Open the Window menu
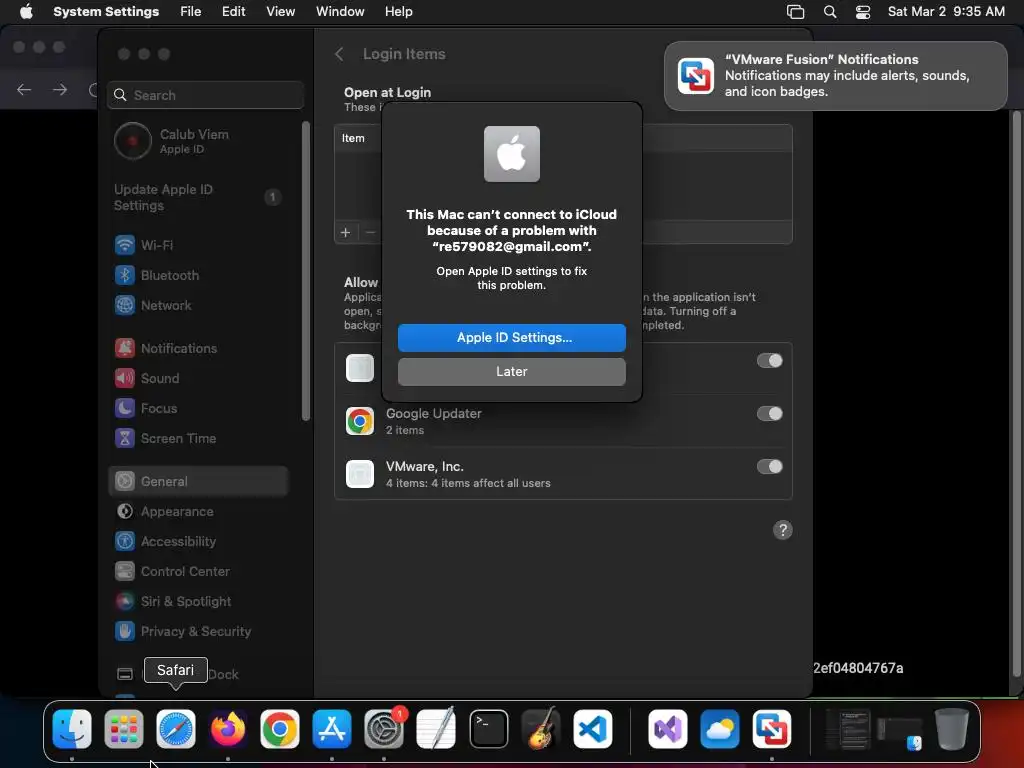Image resolution: width=1024 pixels, height=768 pixels. click(340, 12)
